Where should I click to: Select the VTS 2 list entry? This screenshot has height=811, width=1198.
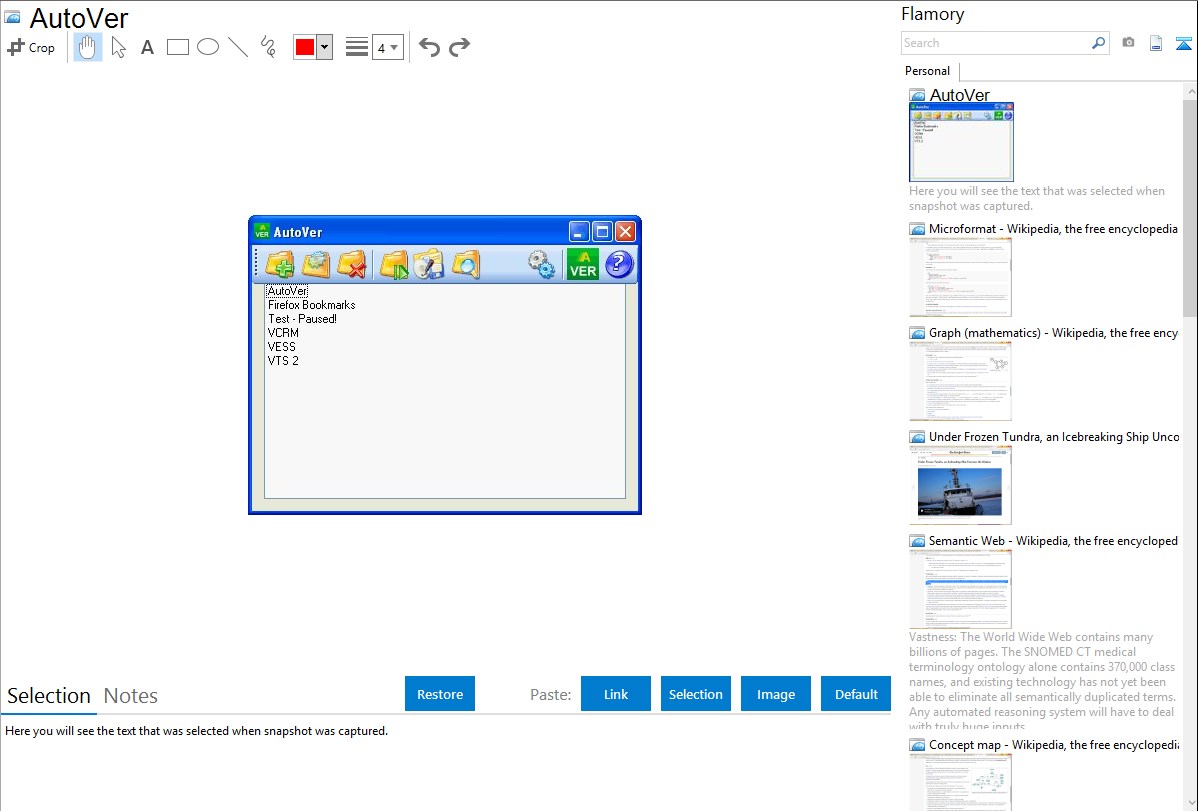coord(283,360)
